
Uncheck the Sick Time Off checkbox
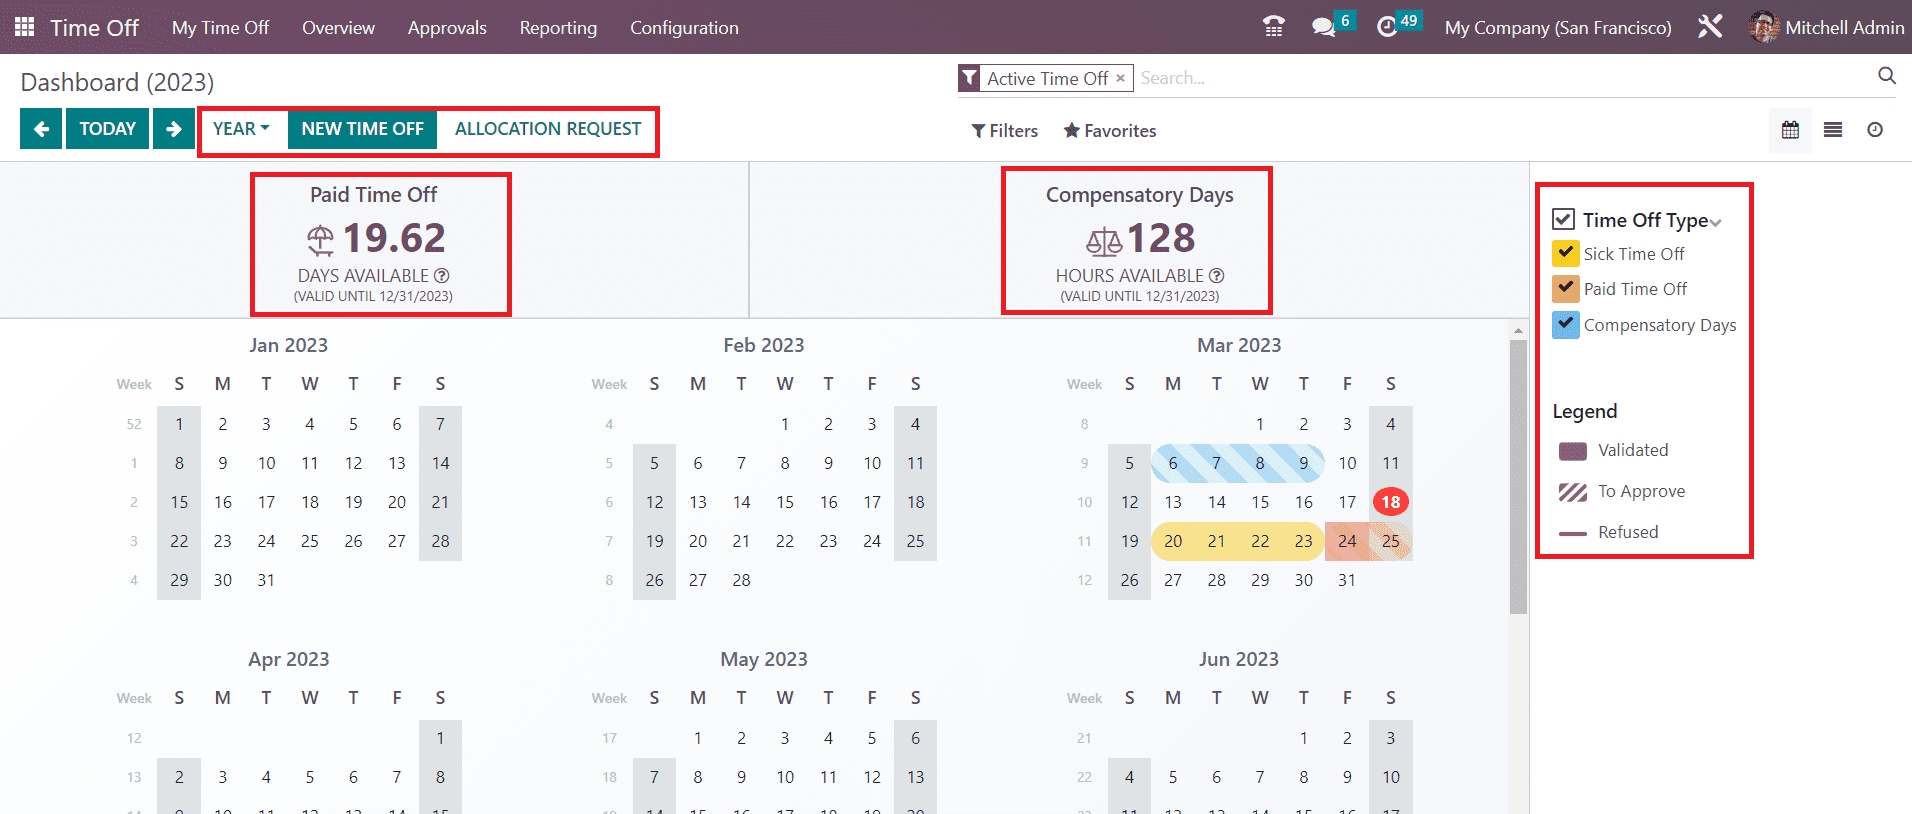coord(1565,254)
